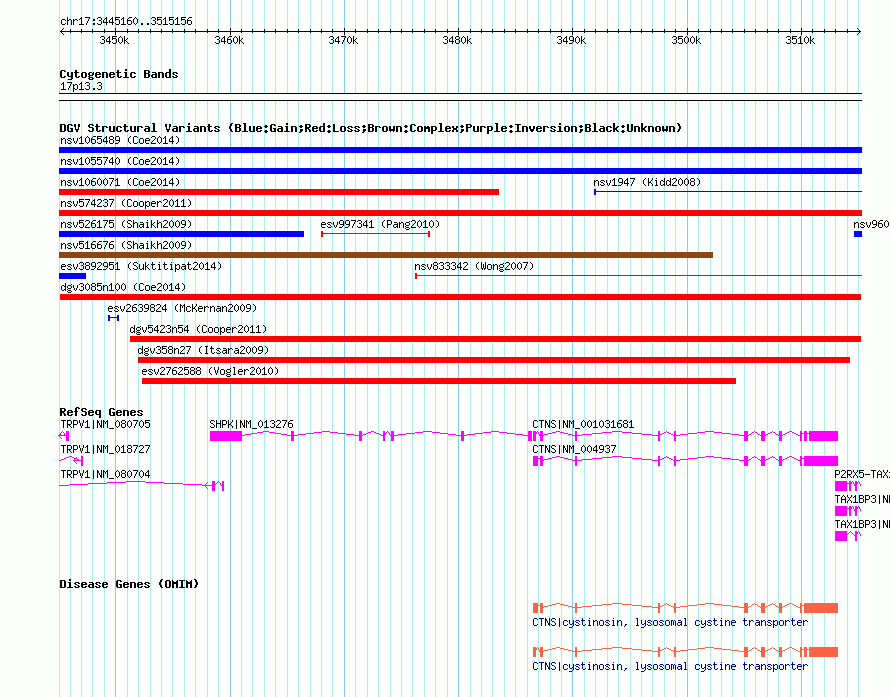
Task: Open the TRPV1|NM_080704 gene label
Action: pos(105,474)
